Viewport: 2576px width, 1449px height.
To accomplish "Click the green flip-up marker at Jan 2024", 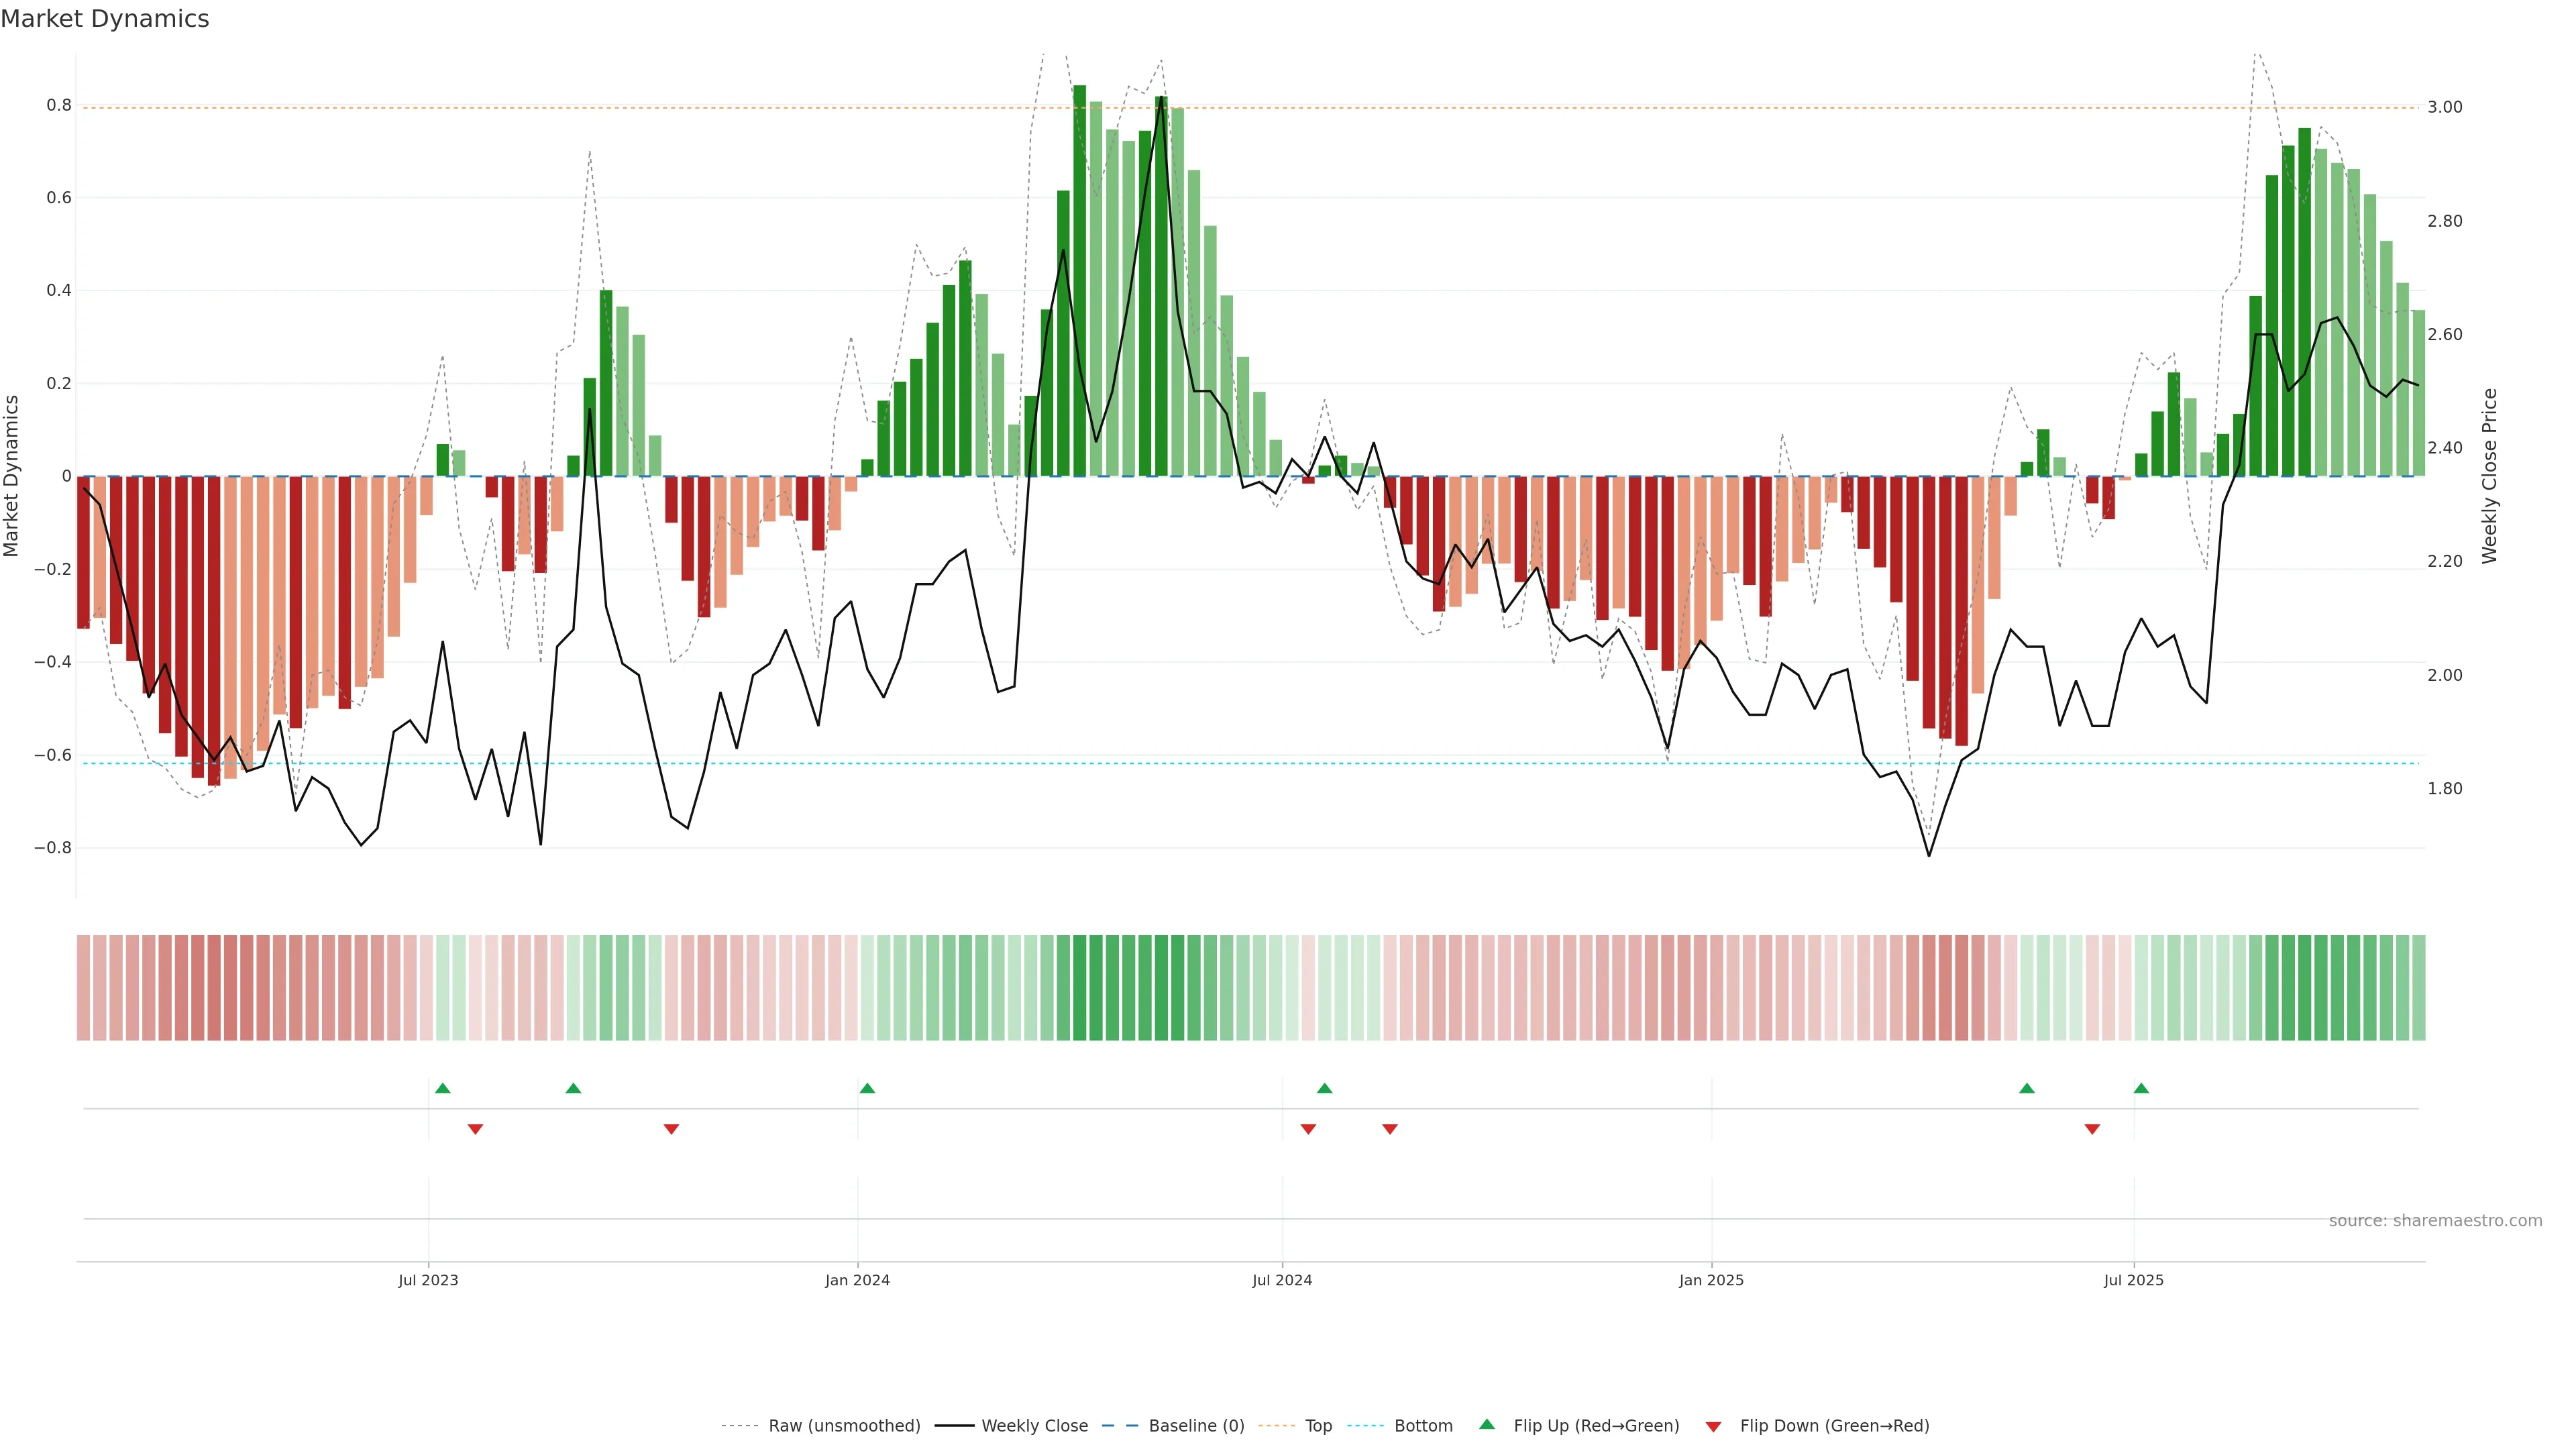I will coord(867,1088).
